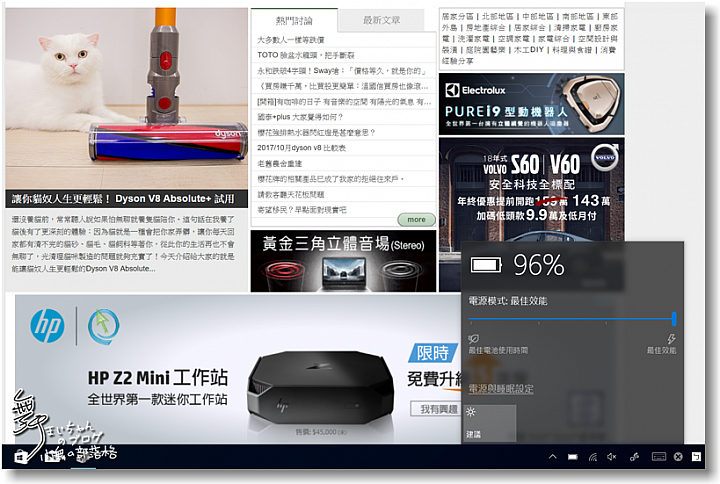Select the 洗濯家電 category link

tap(473, 39)
